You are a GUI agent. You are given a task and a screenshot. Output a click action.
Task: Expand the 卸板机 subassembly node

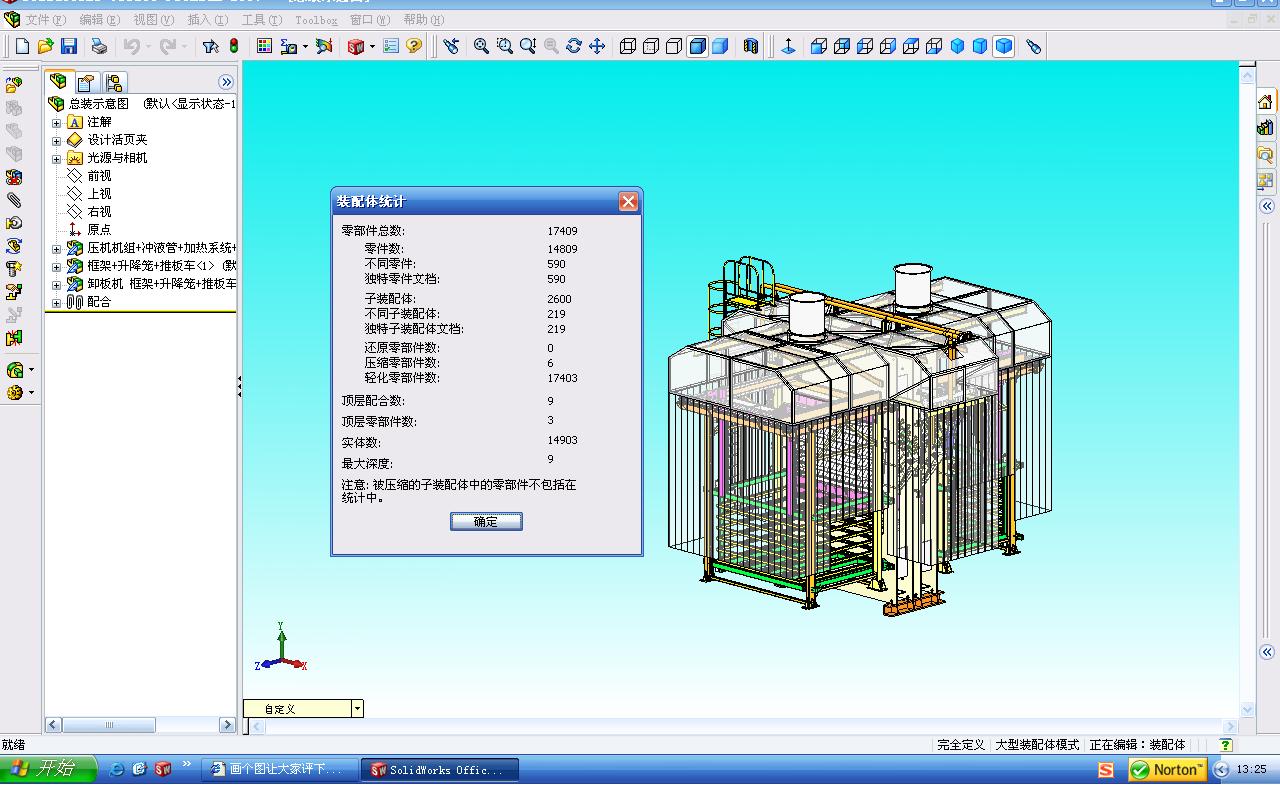[57, 285]
